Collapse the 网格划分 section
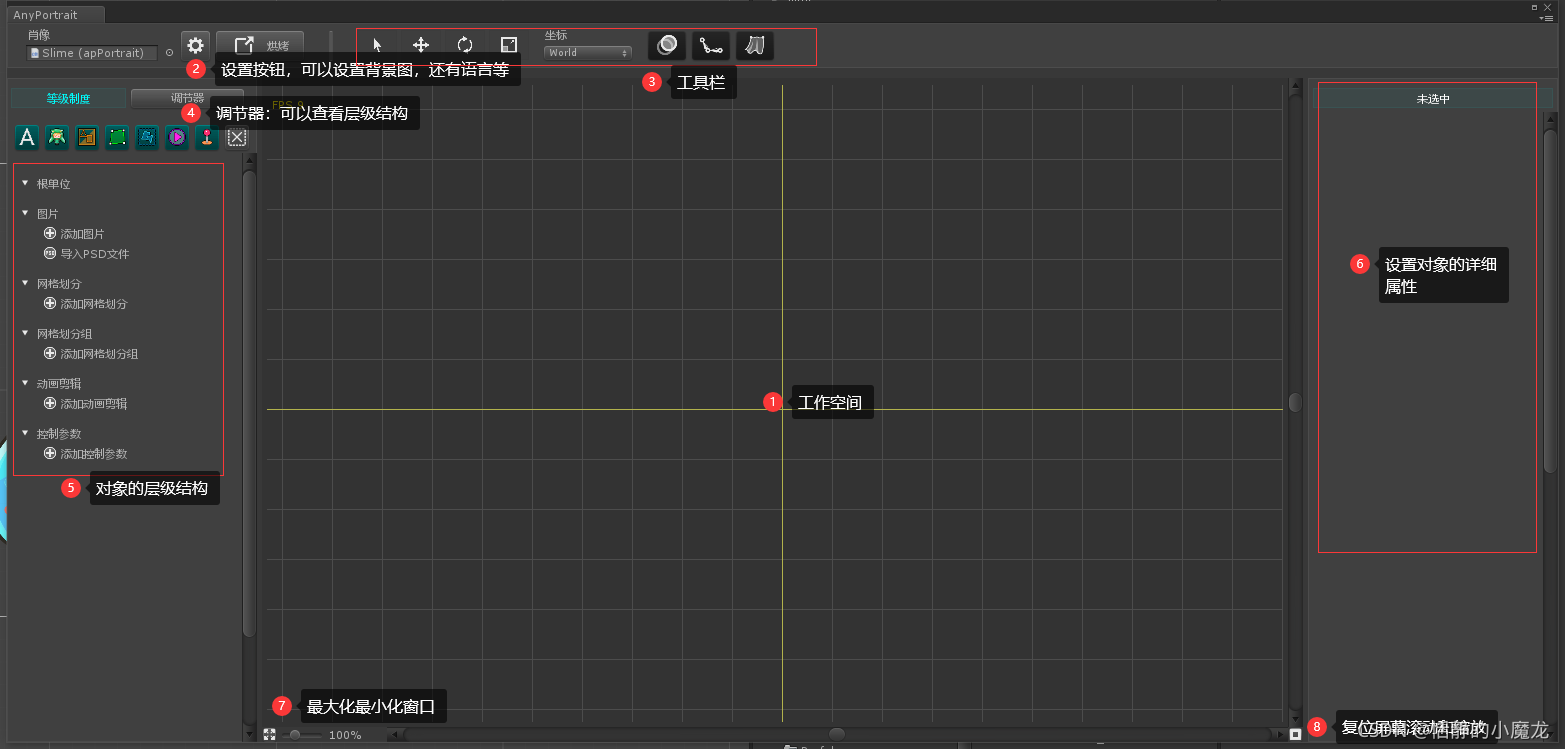The height and width of the screenshot is (749, 1565). tap(26, 284)
